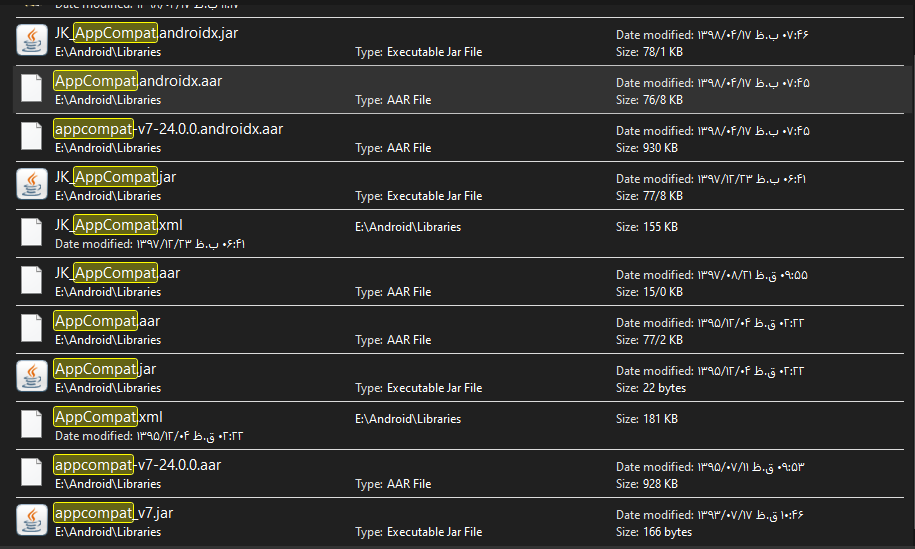915x549 pixels.
Task: Select the document icon for the 181 KB AppCompat.xml
Action: 32,424
